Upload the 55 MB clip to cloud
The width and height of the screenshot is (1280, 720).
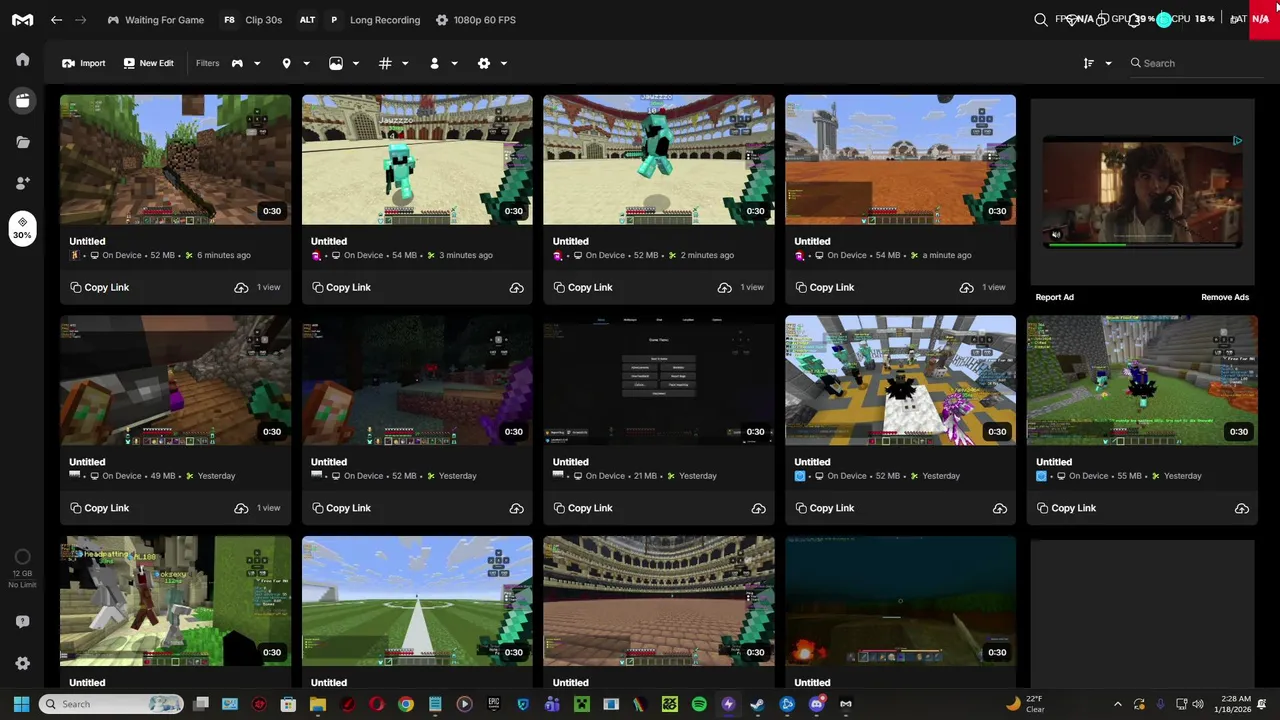click(1241, 509)
